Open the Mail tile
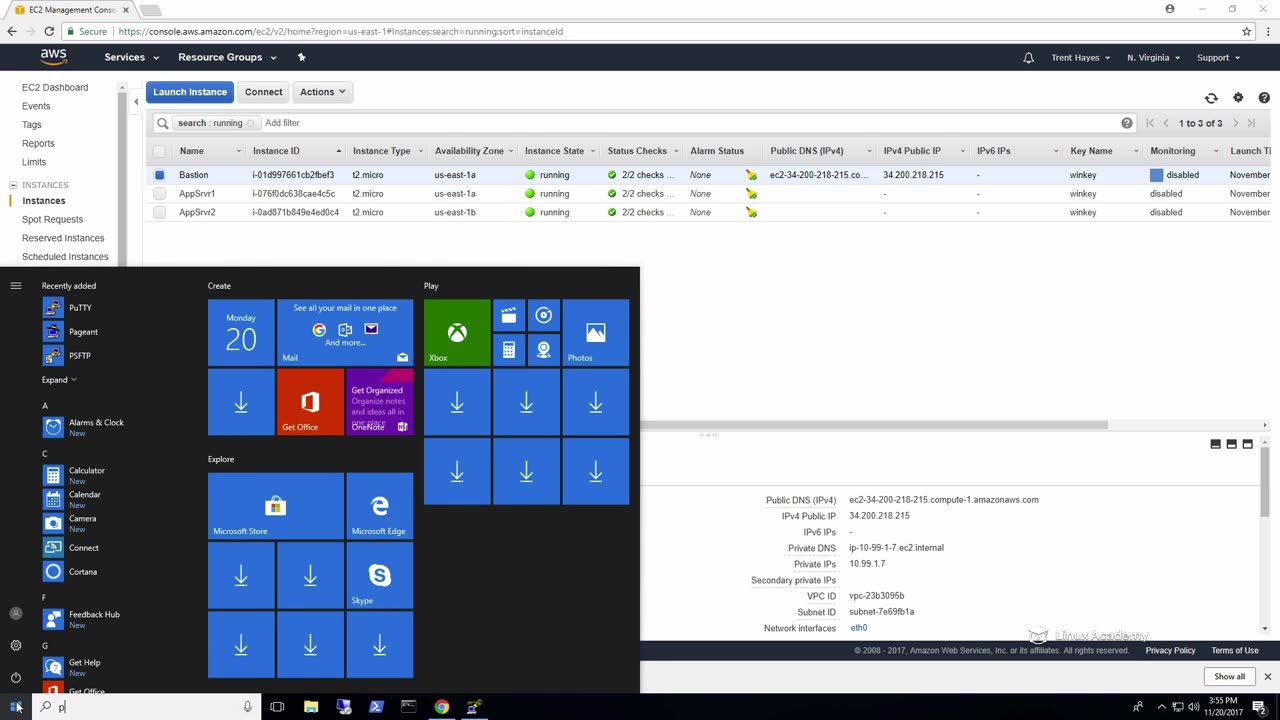 pos(345,333)
